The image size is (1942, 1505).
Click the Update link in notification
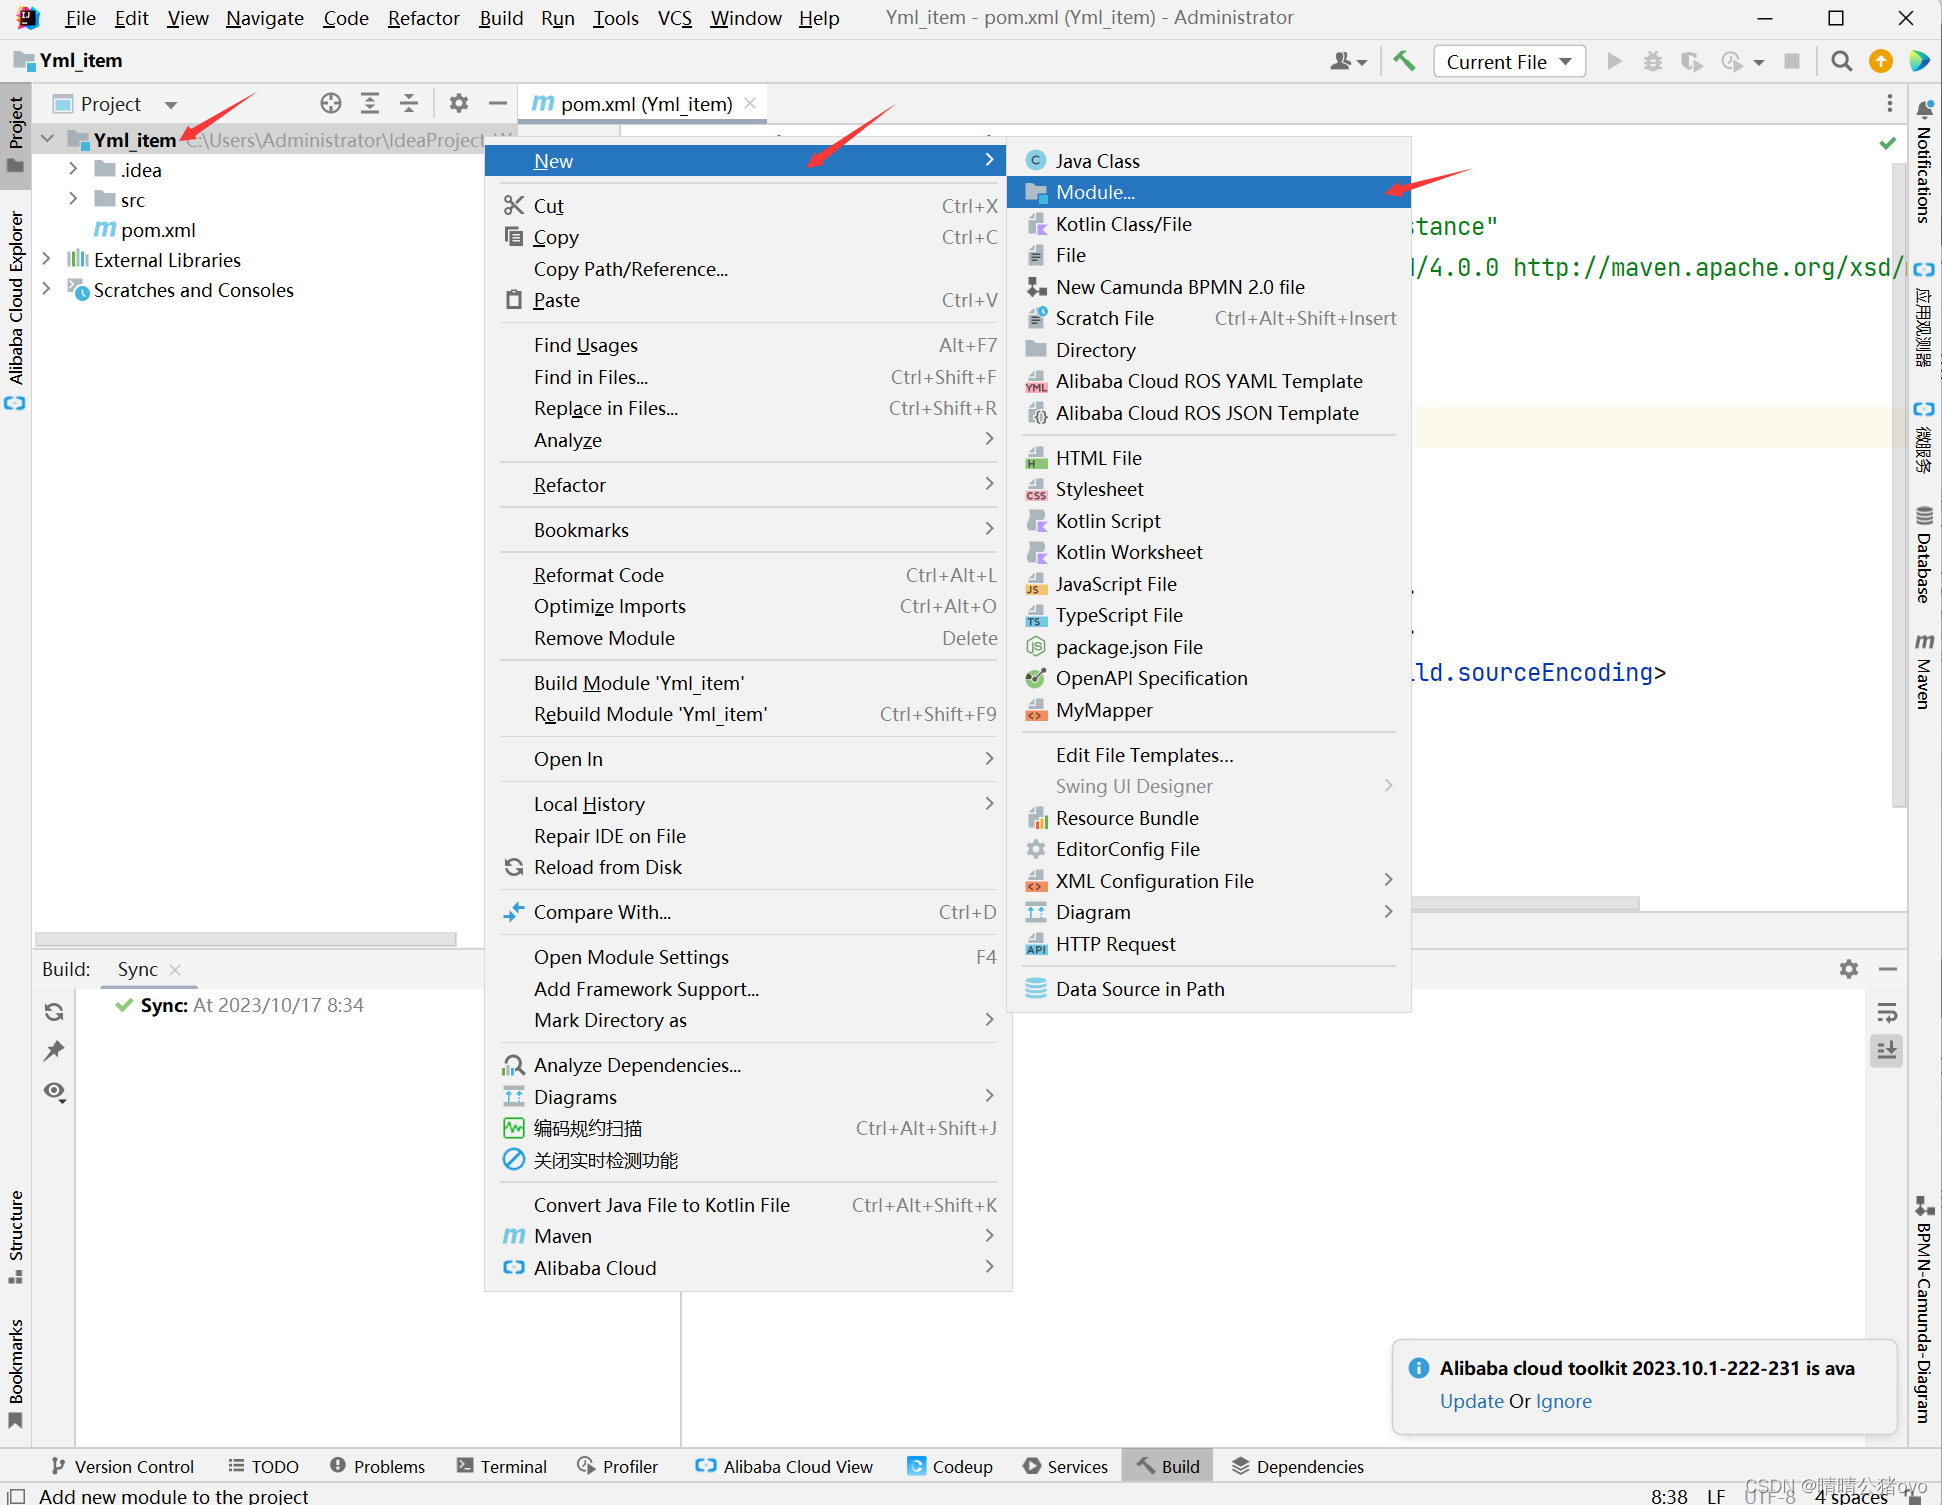click(1471, 1401)
